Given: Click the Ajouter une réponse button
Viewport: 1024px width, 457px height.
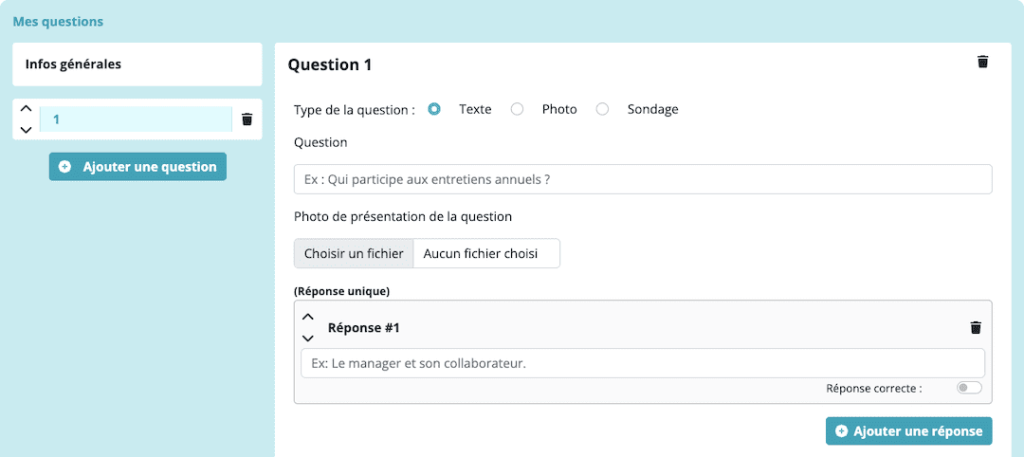Looking at the screenshot, I should [x=909, y=432].
